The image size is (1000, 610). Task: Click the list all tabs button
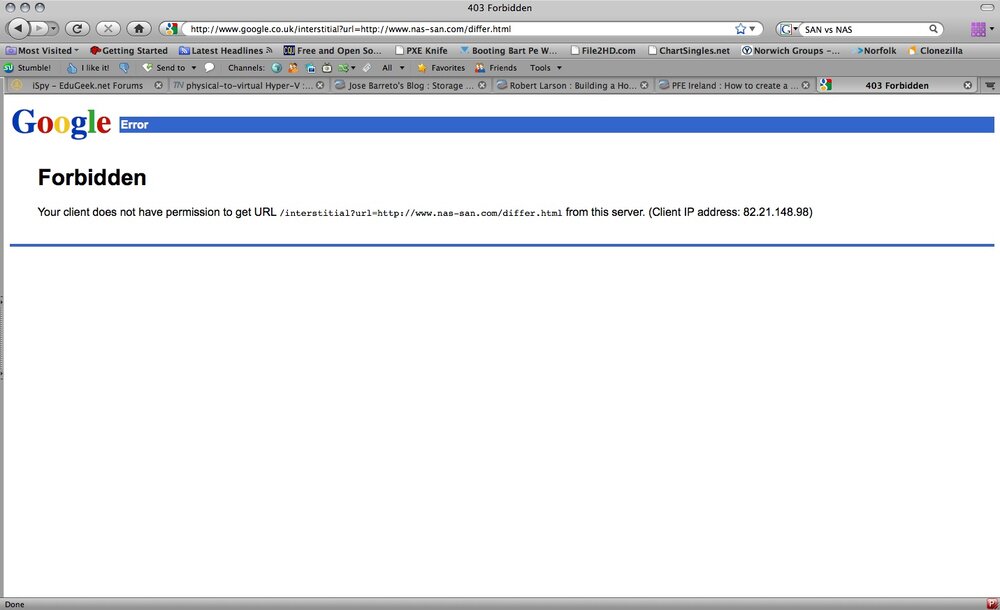[x=990, y=86]
